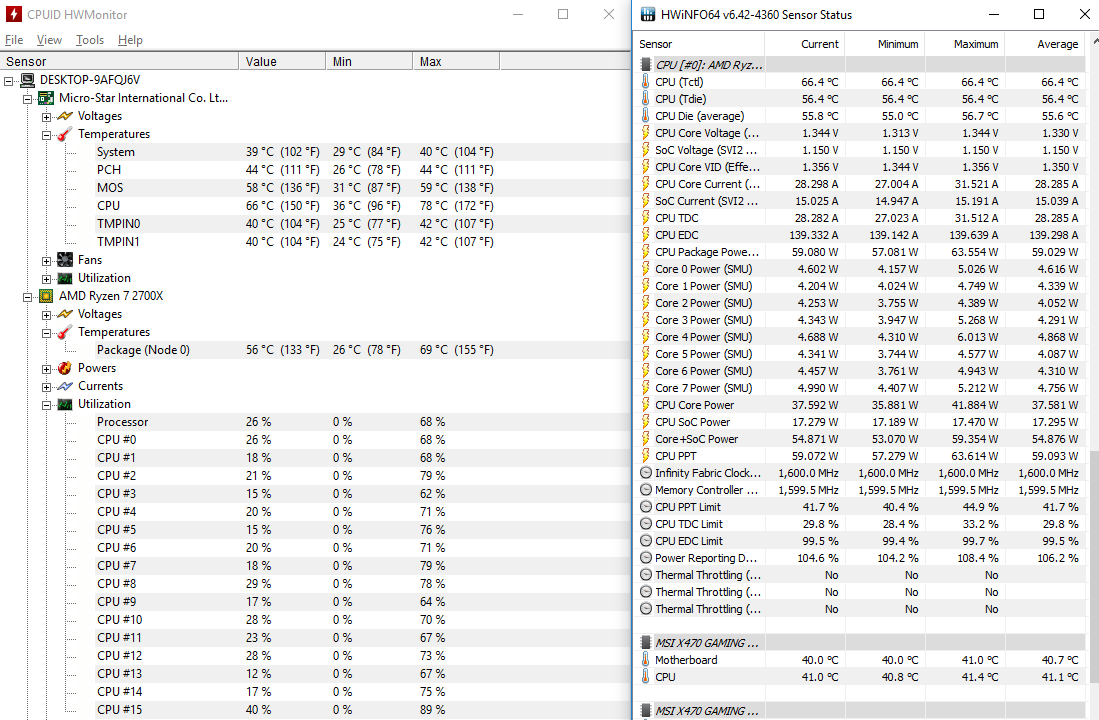The height and width of the screenshot is (720, 1099).
Task: Click chip icon beside first MSI X470 GAMING header
Action: [646, 642]
